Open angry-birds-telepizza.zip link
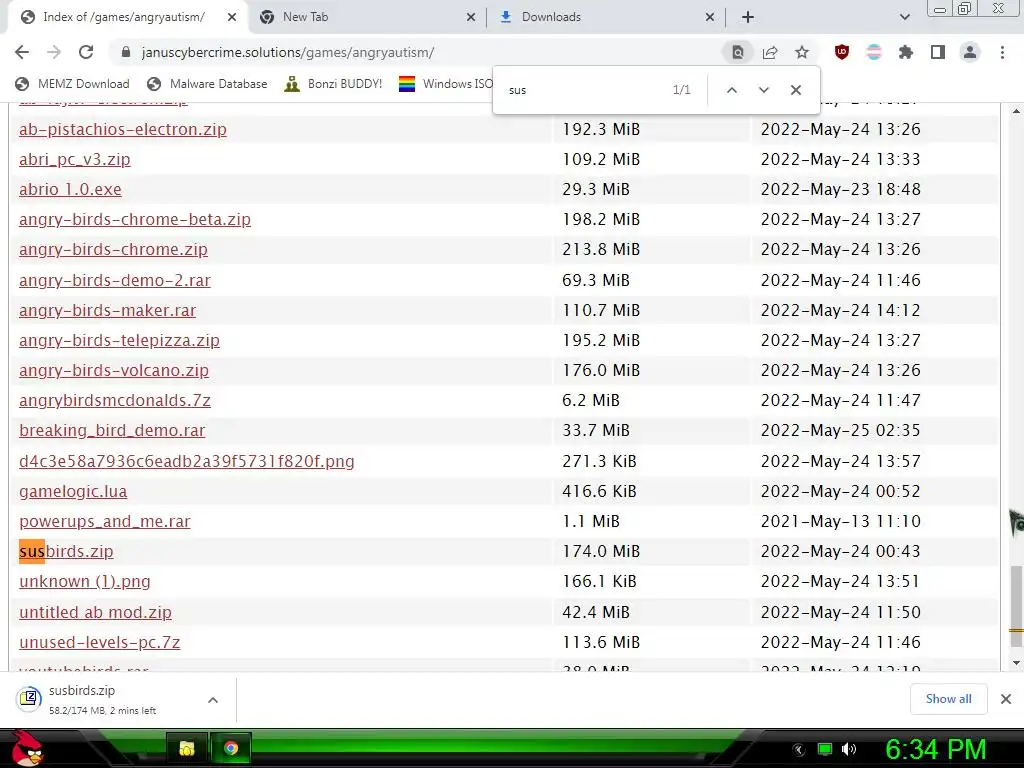 click(x=119, y=340)
